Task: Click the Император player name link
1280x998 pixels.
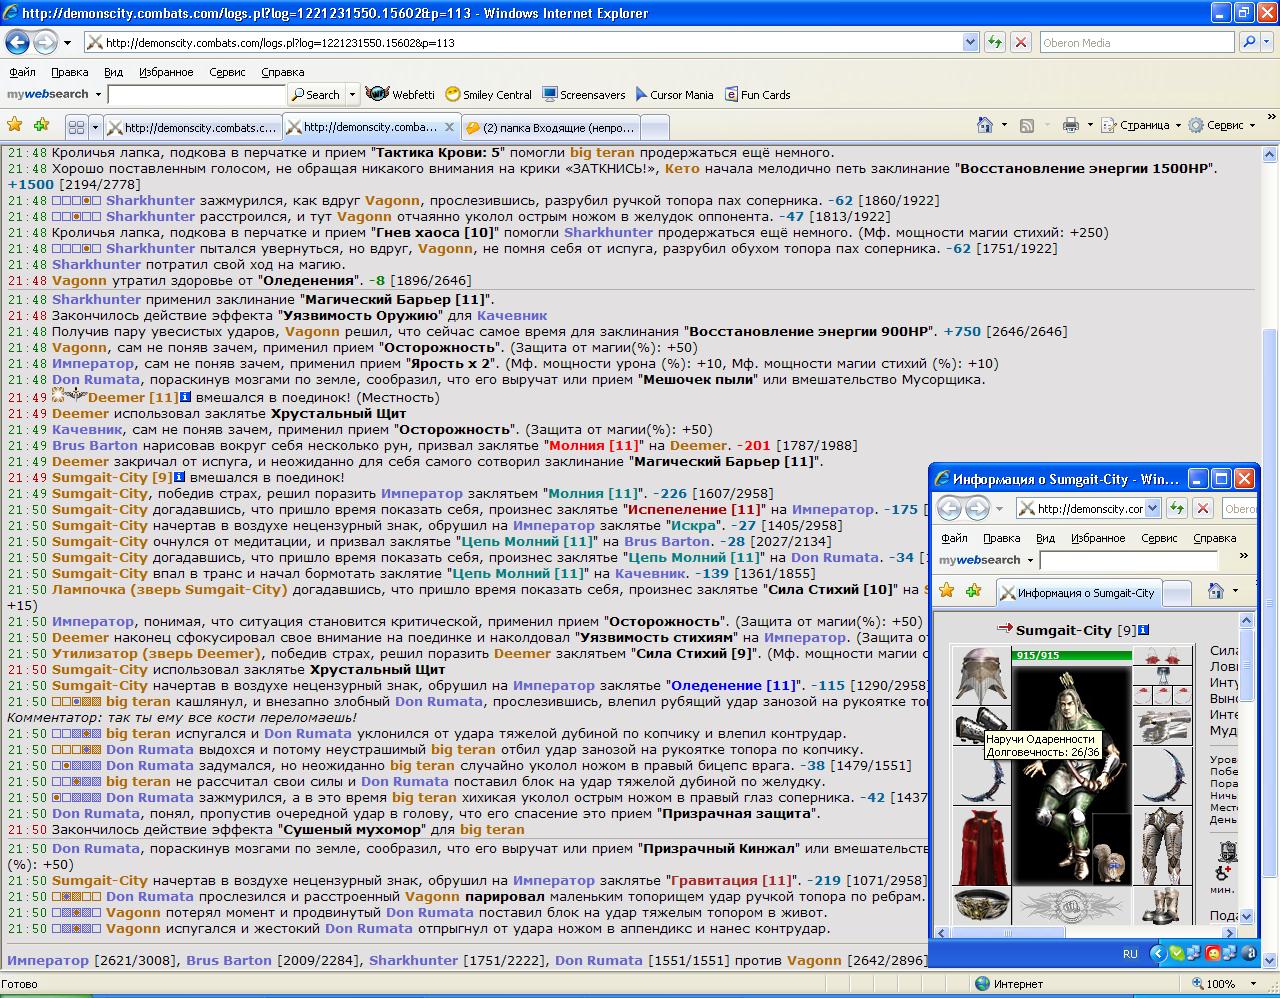Action: coord(48,960)
